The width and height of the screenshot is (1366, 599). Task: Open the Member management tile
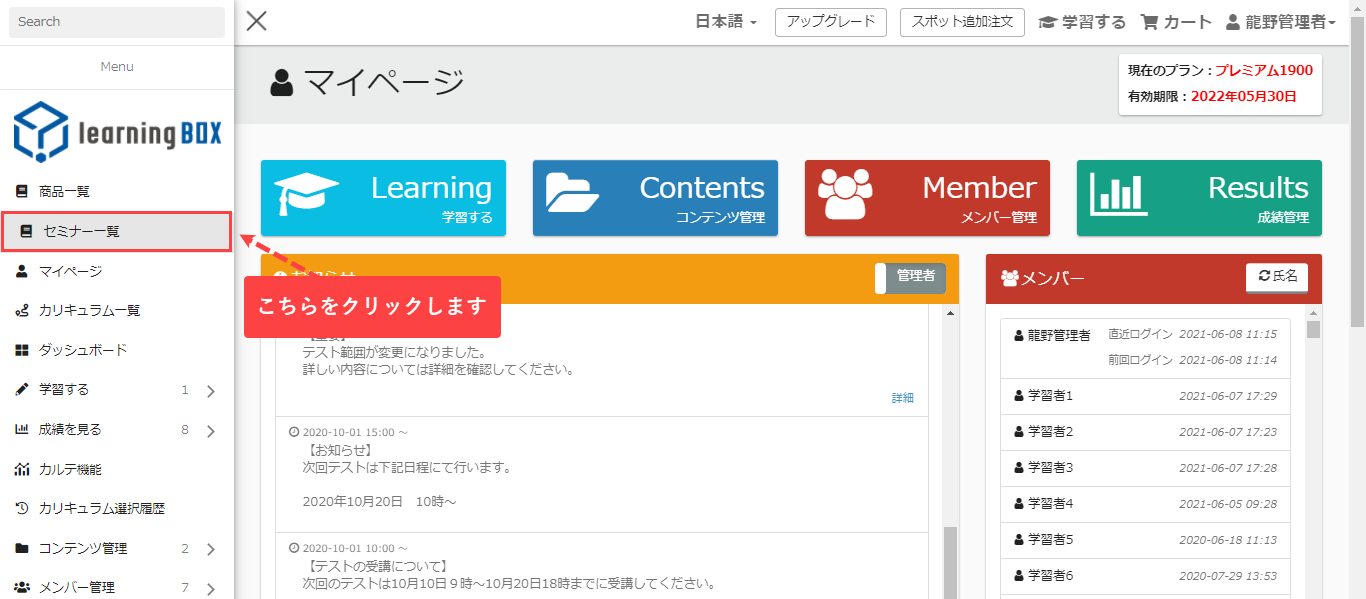coord(927,198)
